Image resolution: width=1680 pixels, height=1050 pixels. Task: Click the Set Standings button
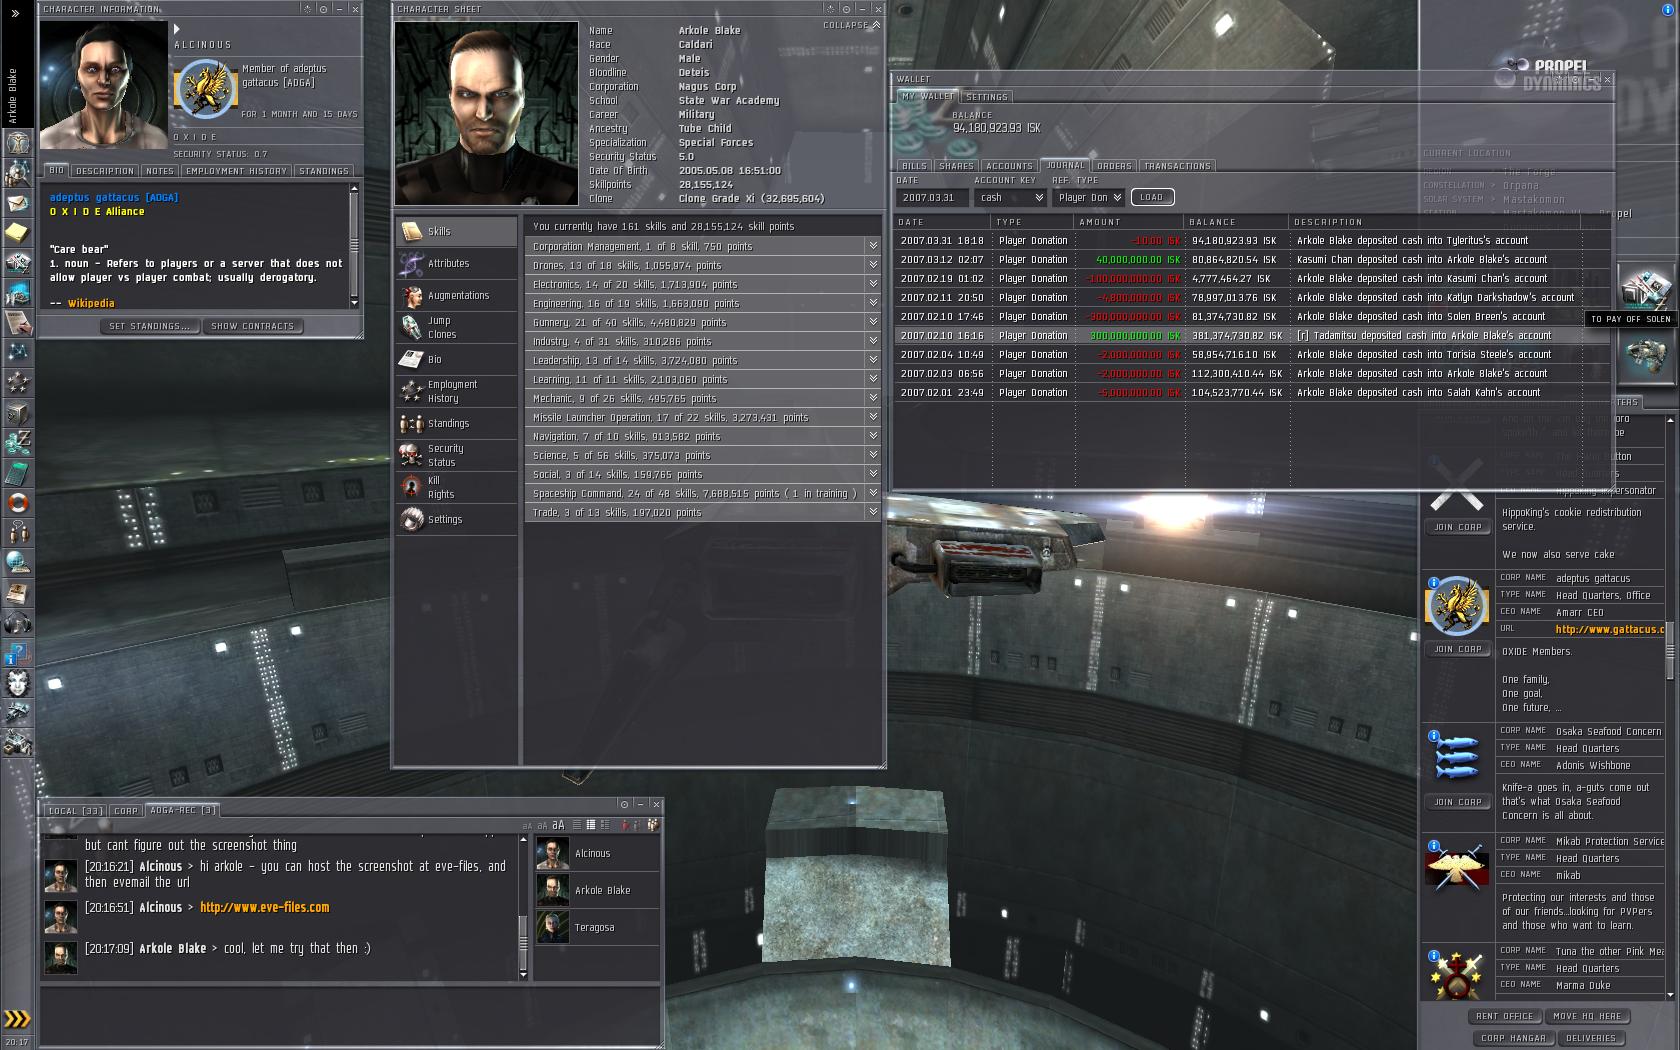[x=149, y=326]
